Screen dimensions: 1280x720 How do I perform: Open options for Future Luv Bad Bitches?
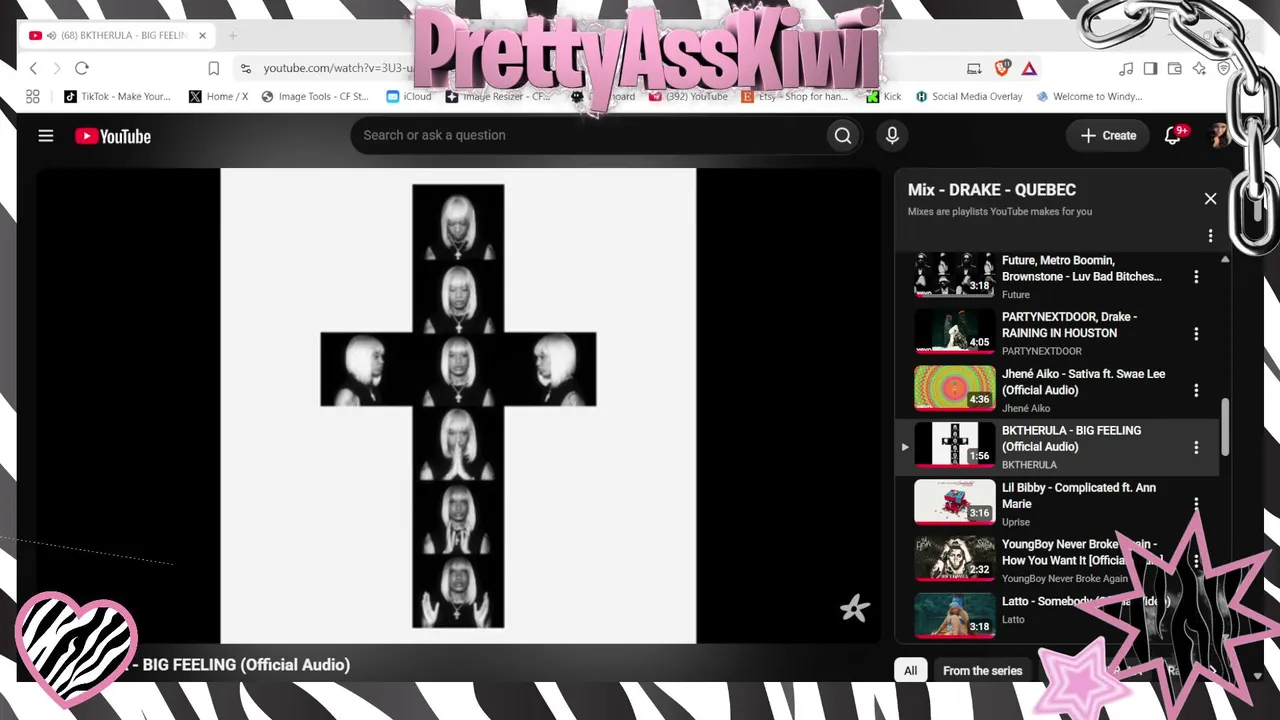[x=1196, y=277]
